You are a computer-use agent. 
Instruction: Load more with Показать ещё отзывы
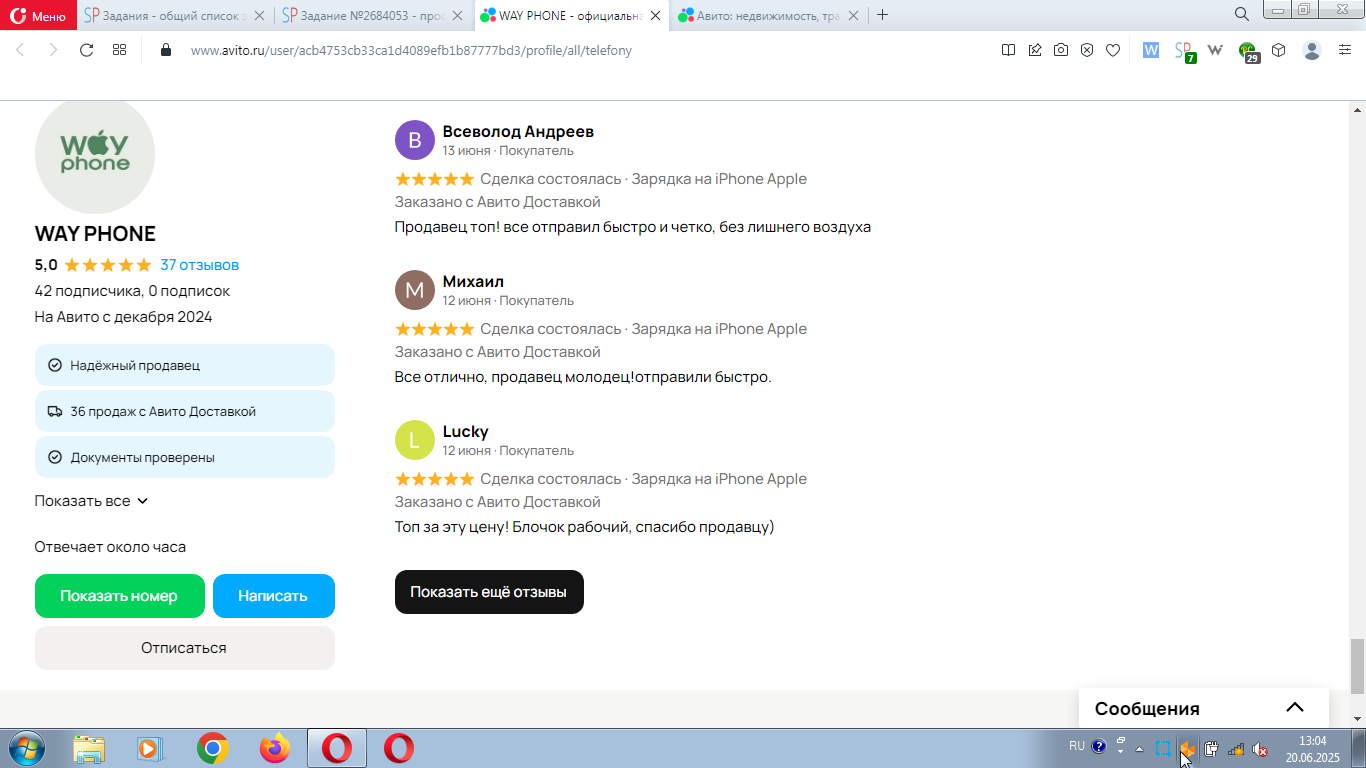489,592
